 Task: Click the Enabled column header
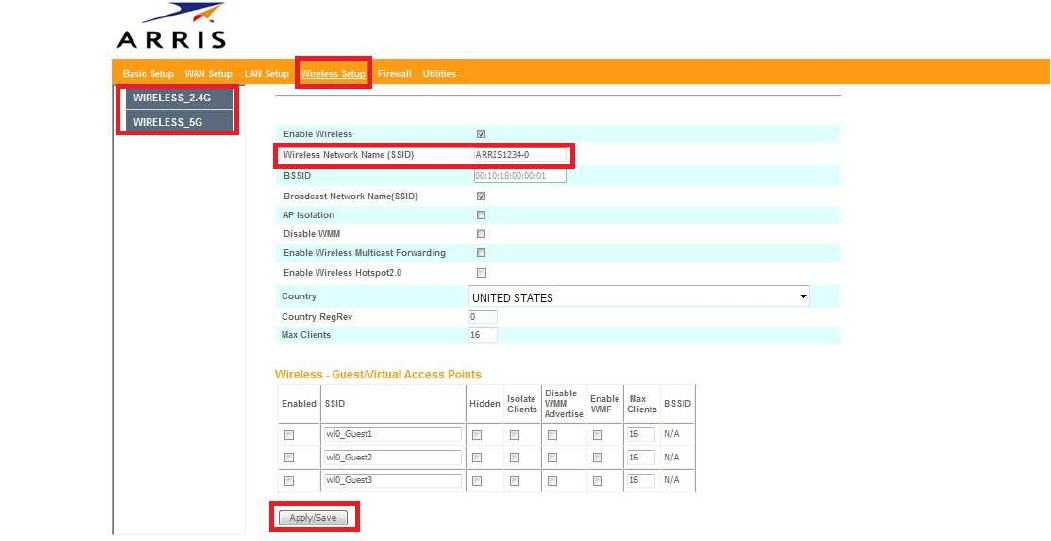299,404
